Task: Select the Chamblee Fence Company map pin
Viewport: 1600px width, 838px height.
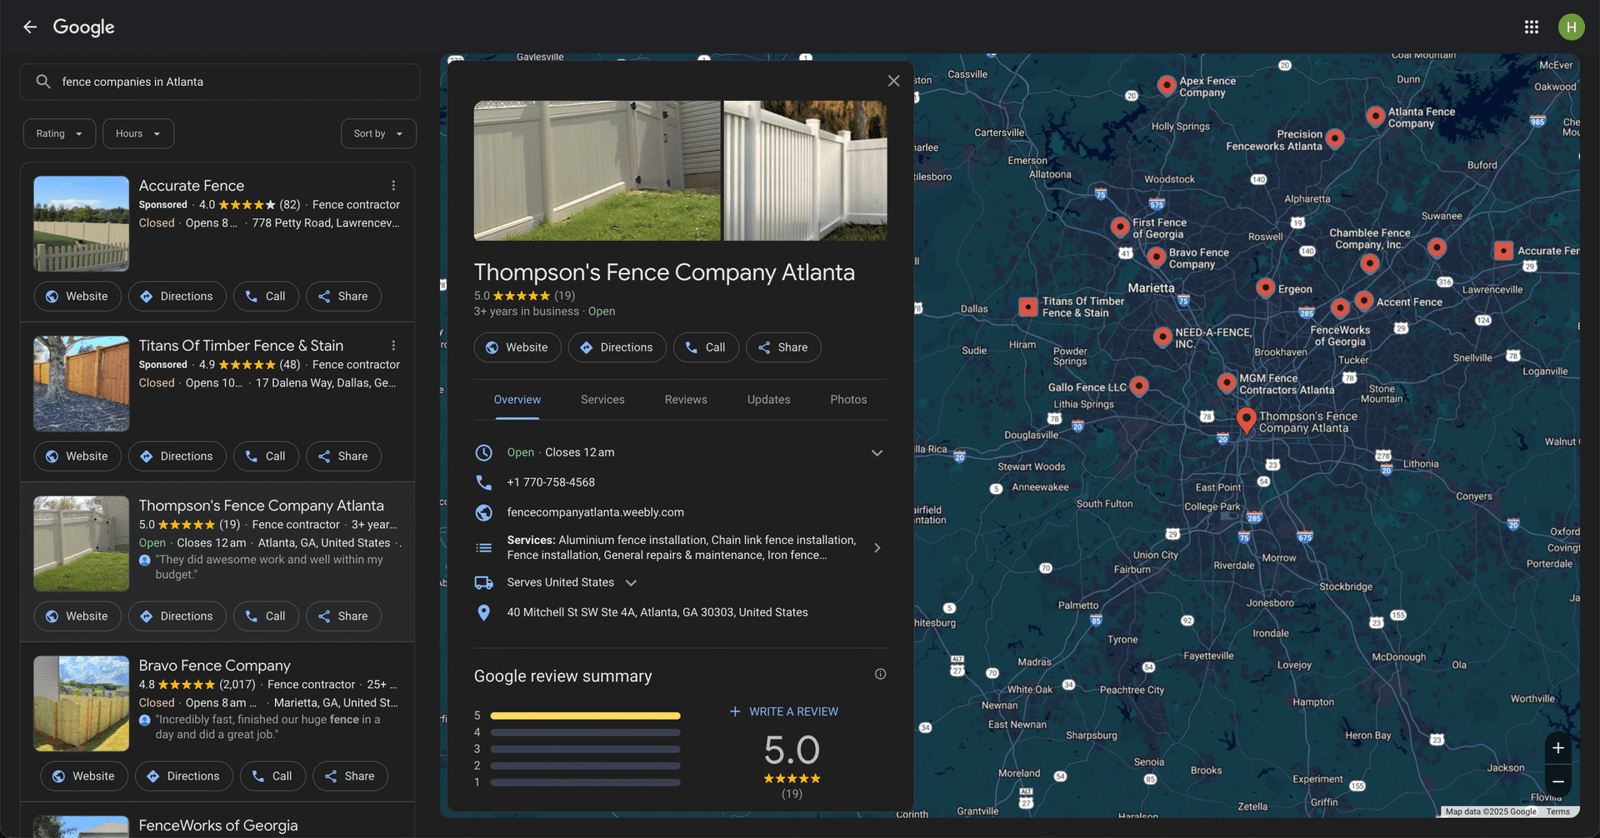Action: pos(1370,264)
